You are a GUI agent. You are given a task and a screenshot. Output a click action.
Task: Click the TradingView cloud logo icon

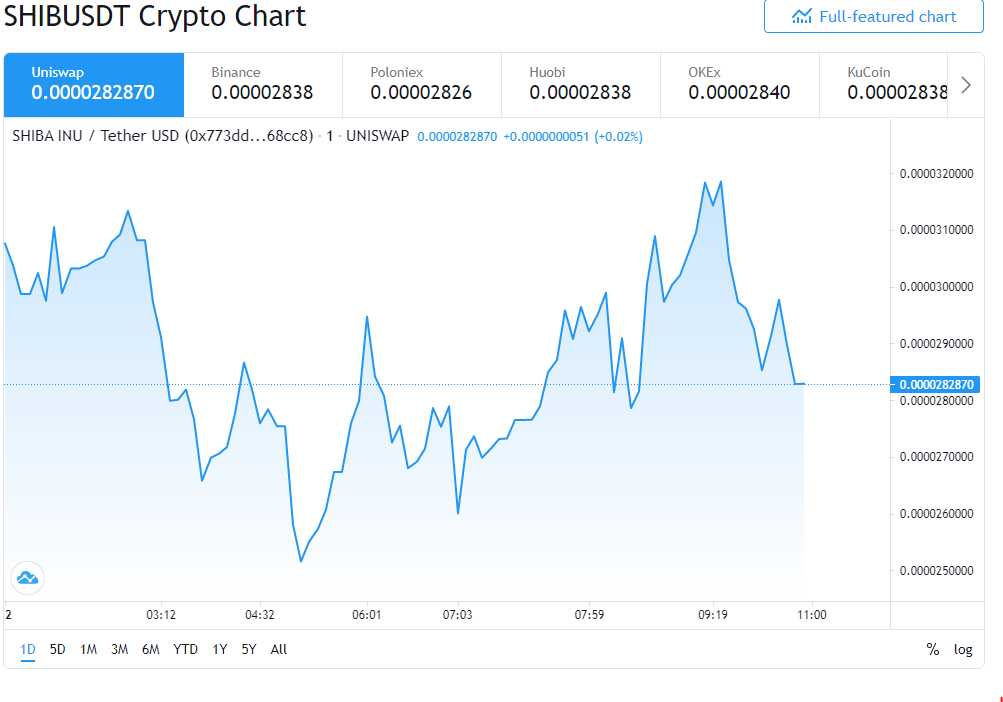tap(28, 578)
